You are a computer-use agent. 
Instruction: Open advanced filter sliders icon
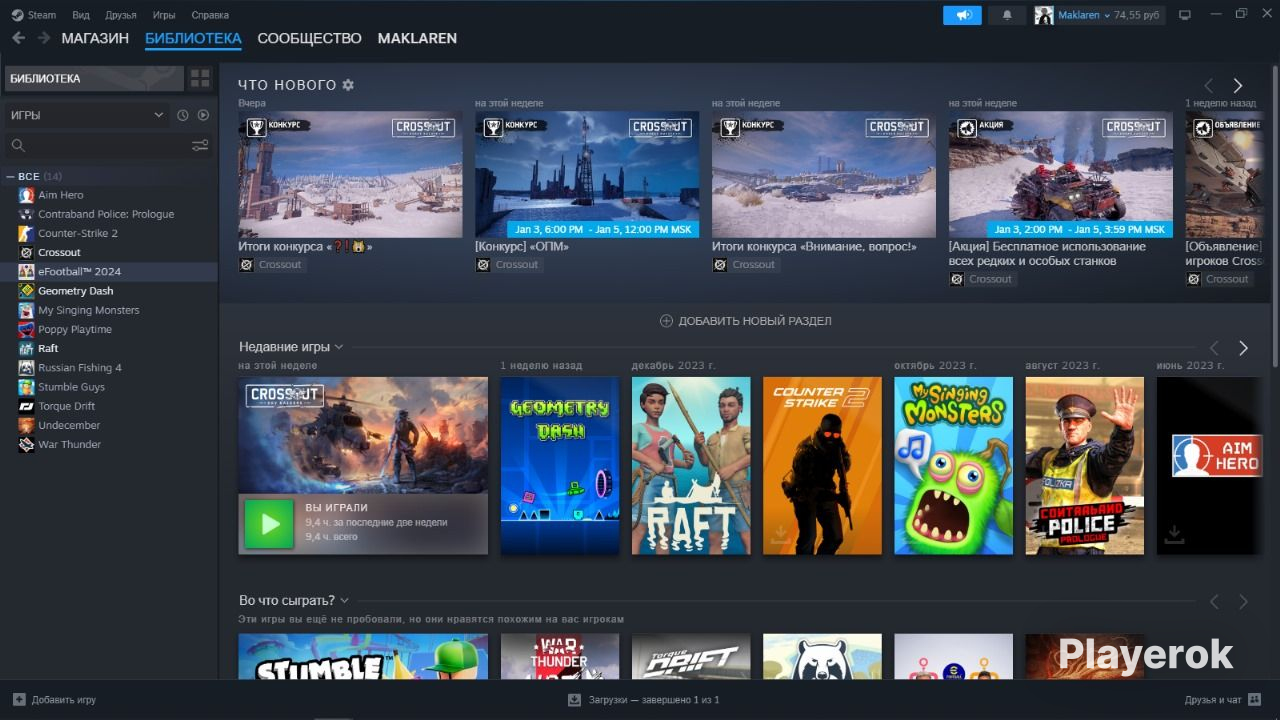pos(200,146)
